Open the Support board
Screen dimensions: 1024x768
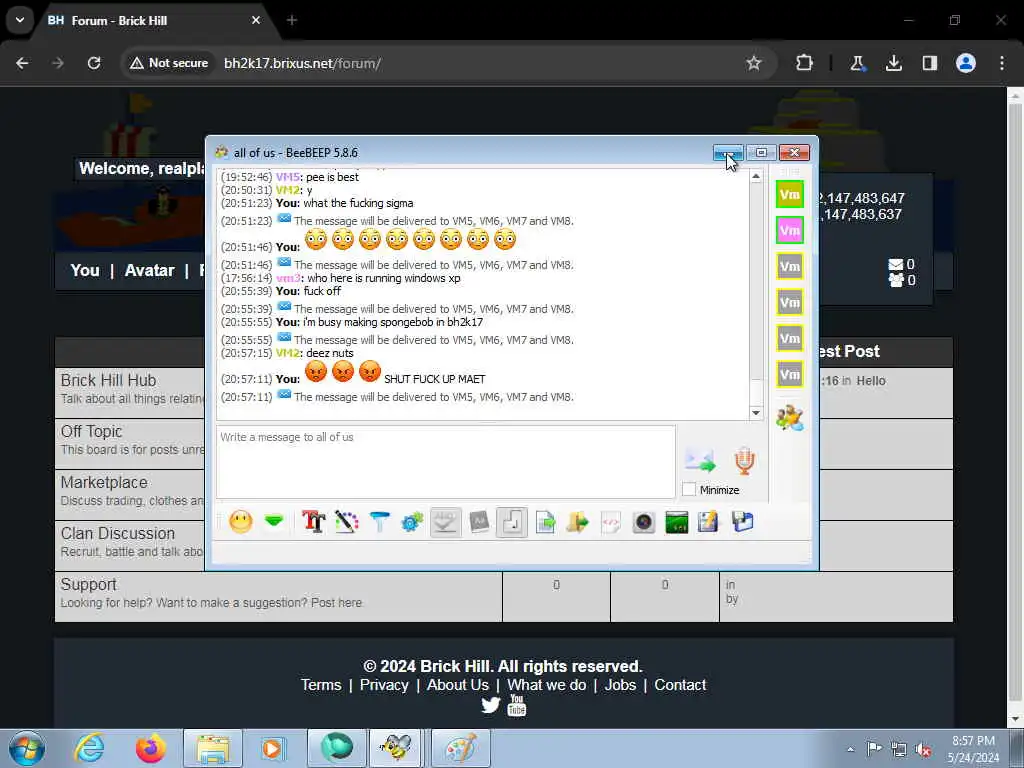click(x=88, y=584)
